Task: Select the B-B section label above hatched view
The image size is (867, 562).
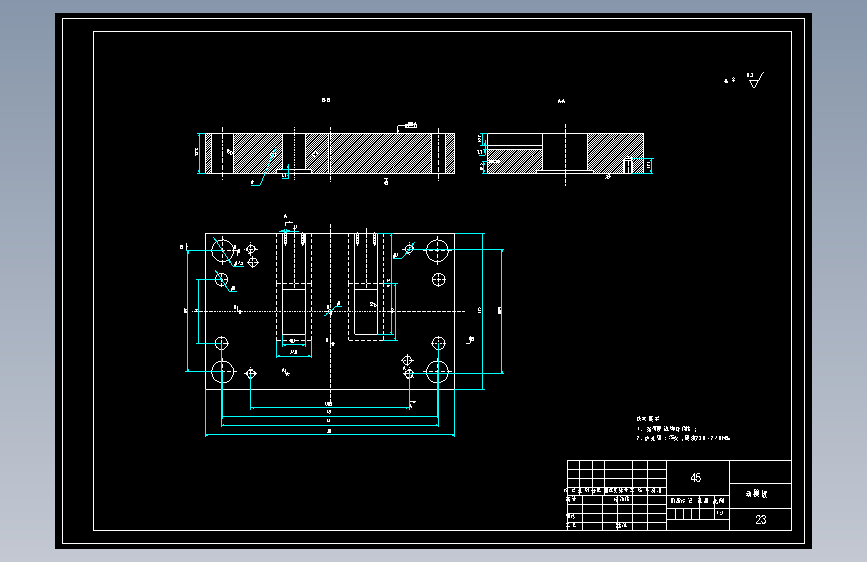Action: 326,100
